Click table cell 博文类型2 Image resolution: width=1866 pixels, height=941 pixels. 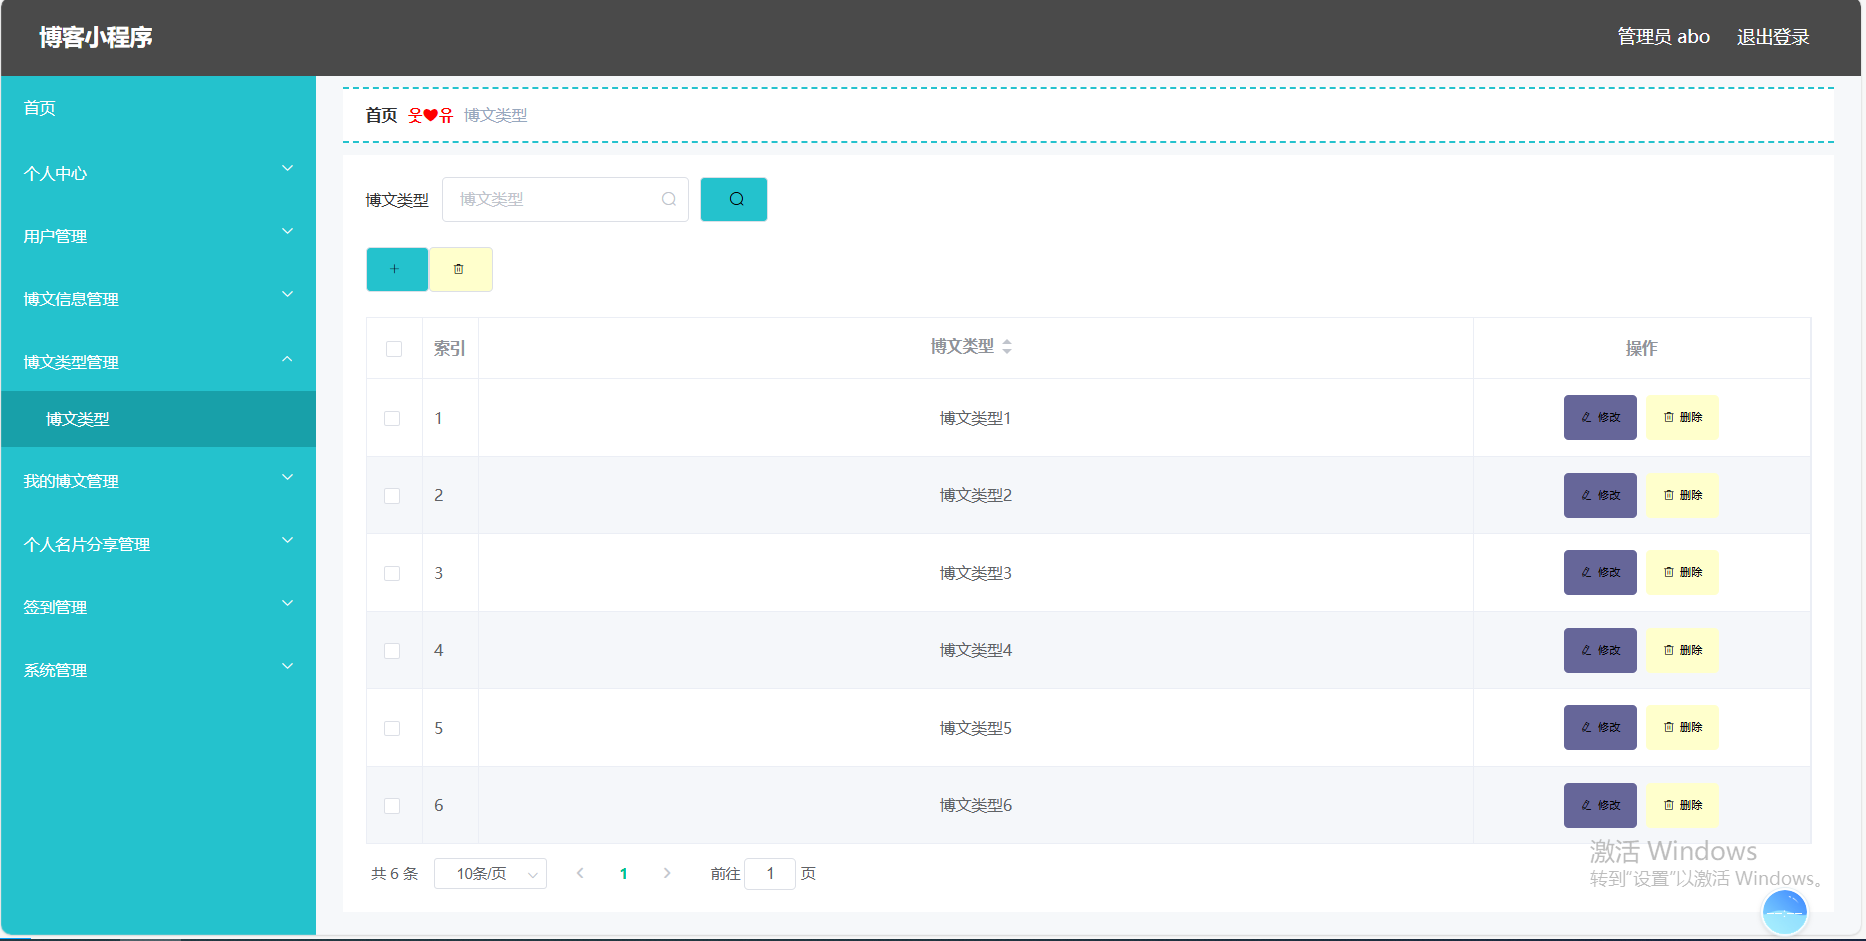pyautogui.click(x=975, y=495)
